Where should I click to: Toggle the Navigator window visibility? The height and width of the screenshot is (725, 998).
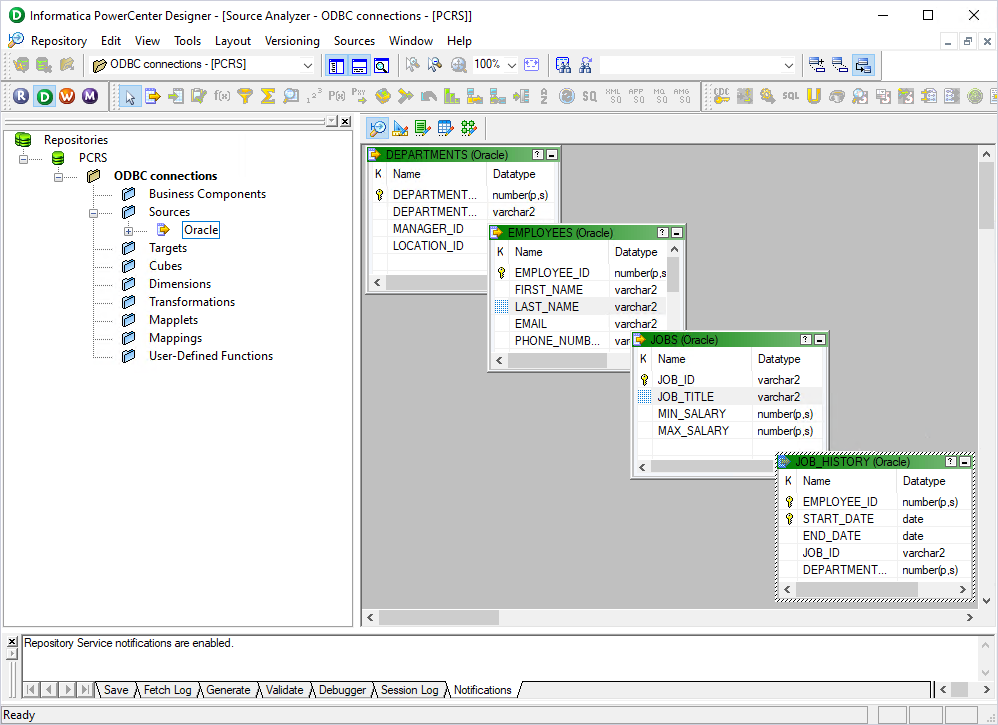pyautogui.click(x=336, y=65)
